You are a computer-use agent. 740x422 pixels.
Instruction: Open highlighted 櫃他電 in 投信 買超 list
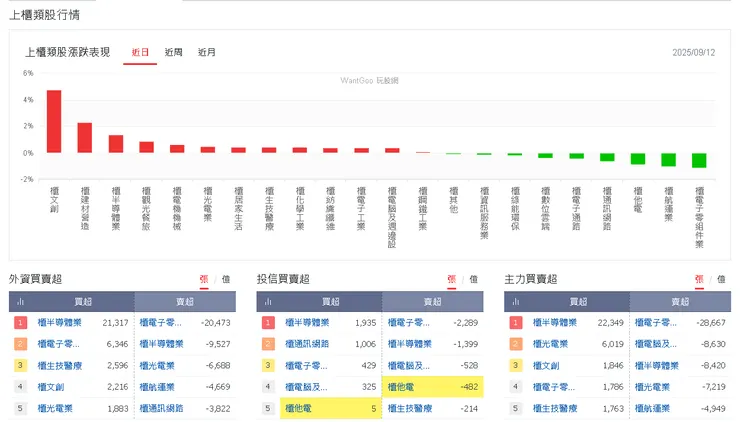pyautogui.click(x=298, y=409)
